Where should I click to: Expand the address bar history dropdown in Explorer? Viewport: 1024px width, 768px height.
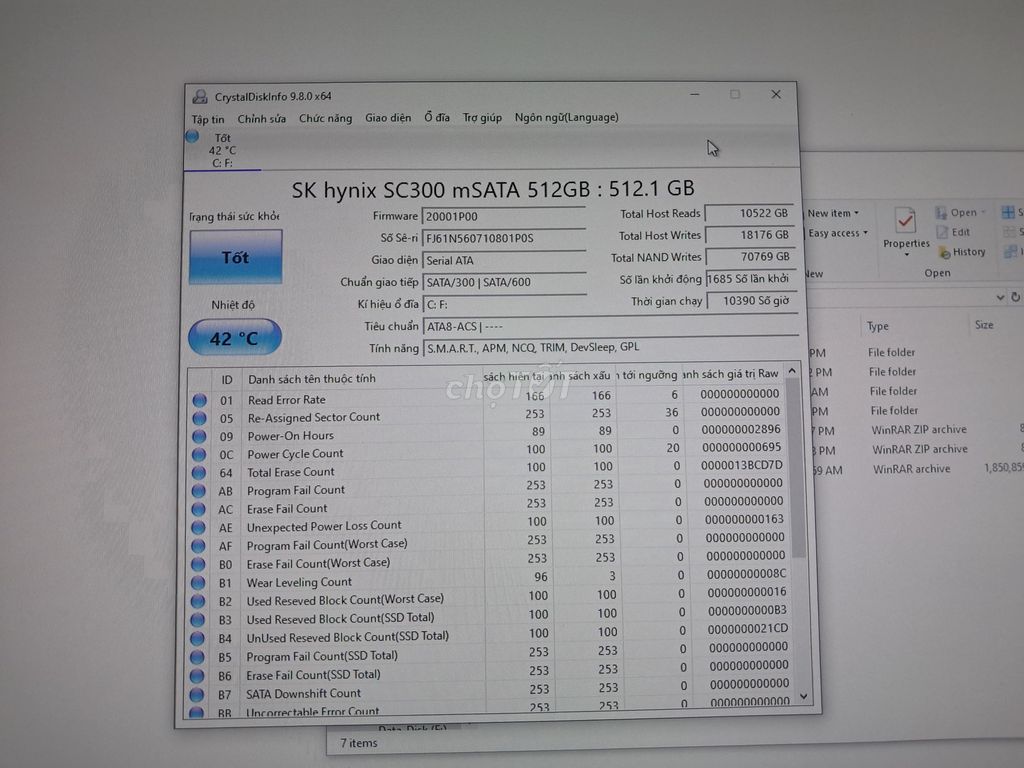point(1000,298)
